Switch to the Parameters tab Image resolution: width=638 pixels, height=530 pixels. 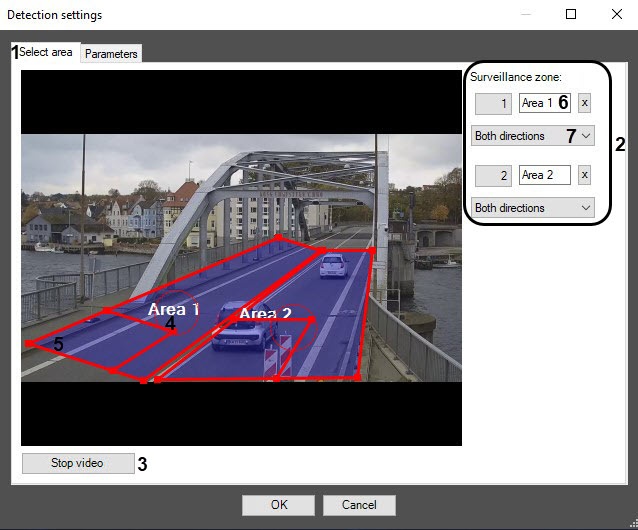point(111,54)
